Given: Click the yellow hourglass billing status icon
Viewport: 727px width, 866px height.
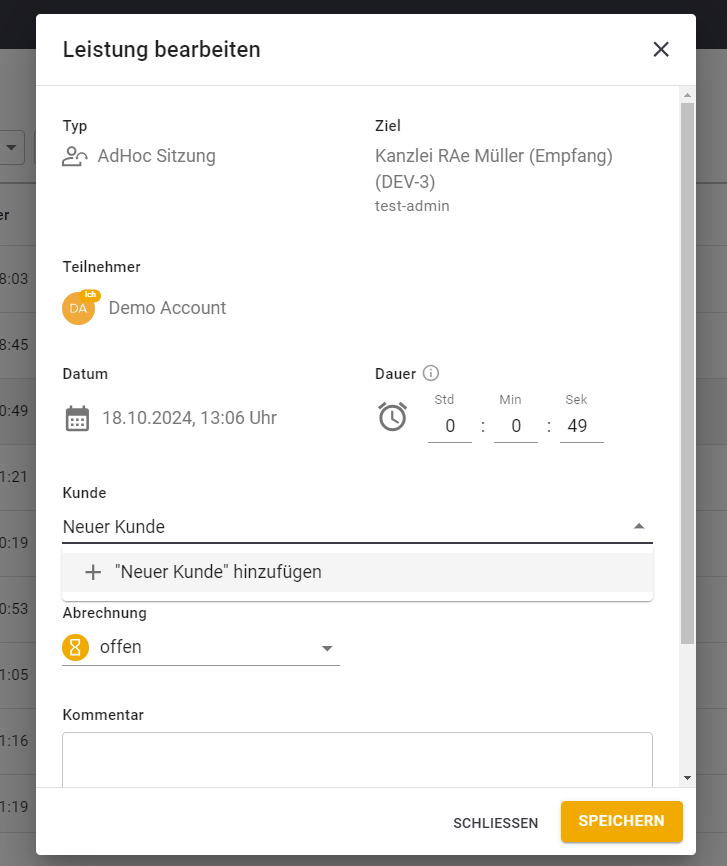Looking at the screenshot, I should 75,647.
